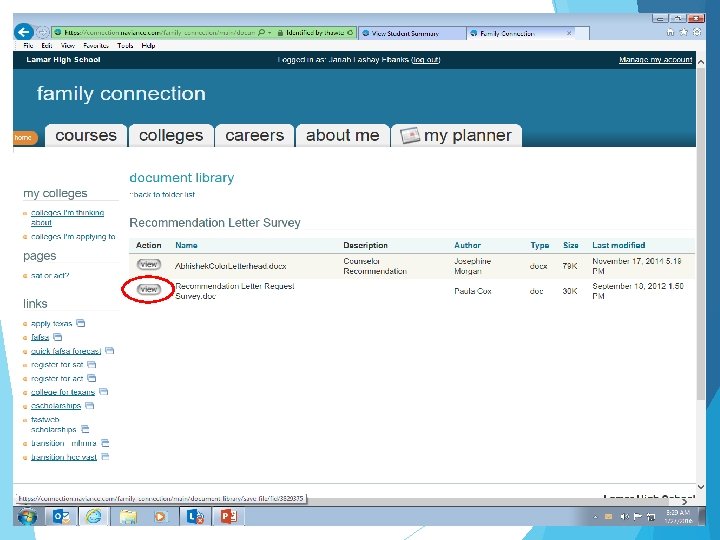Click the security lock icon
Image resolution: width=720 pixels, height=540 pixels.
[x=280, y=33]
